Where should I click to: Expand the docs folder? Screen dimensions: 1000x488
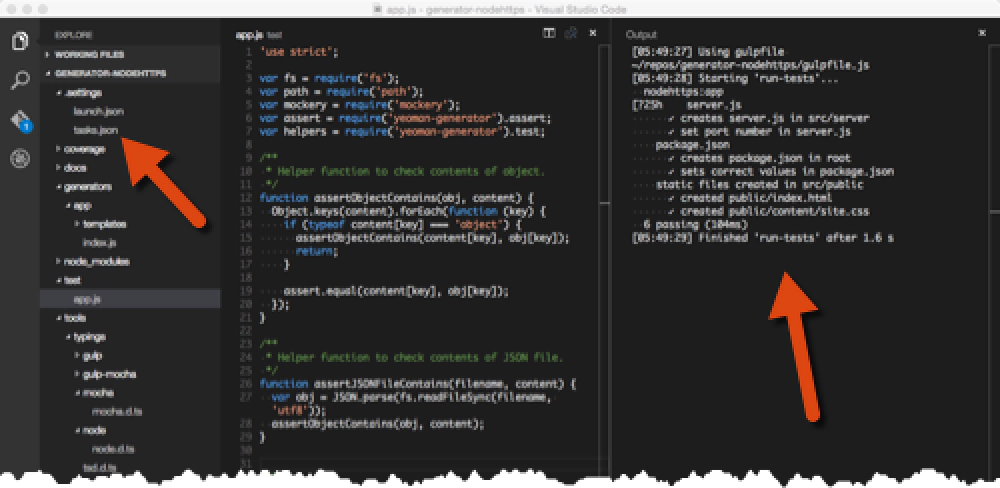click(71, 168)
